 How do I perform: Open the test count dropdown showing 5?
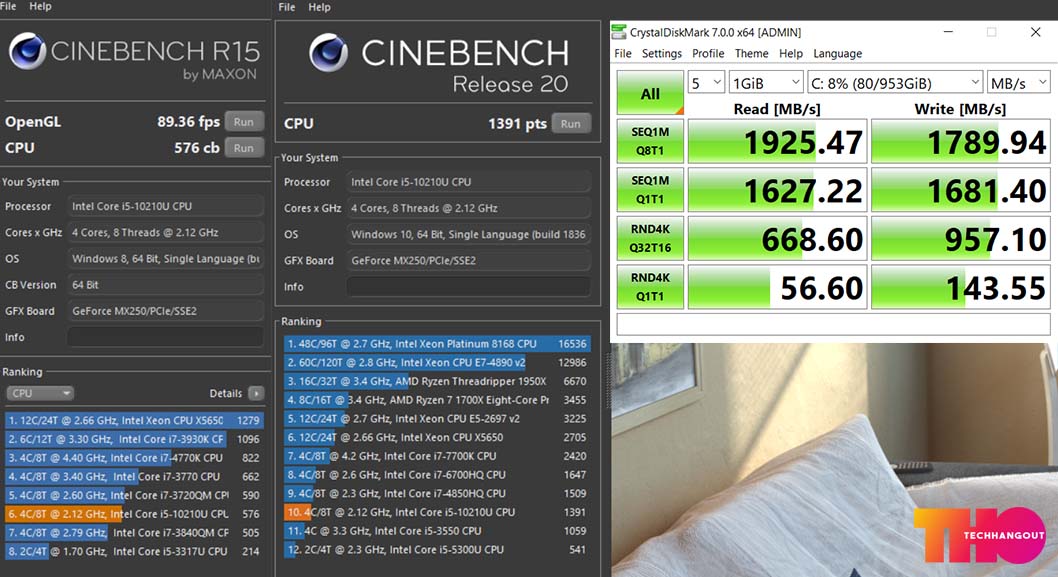pos(706,83)
